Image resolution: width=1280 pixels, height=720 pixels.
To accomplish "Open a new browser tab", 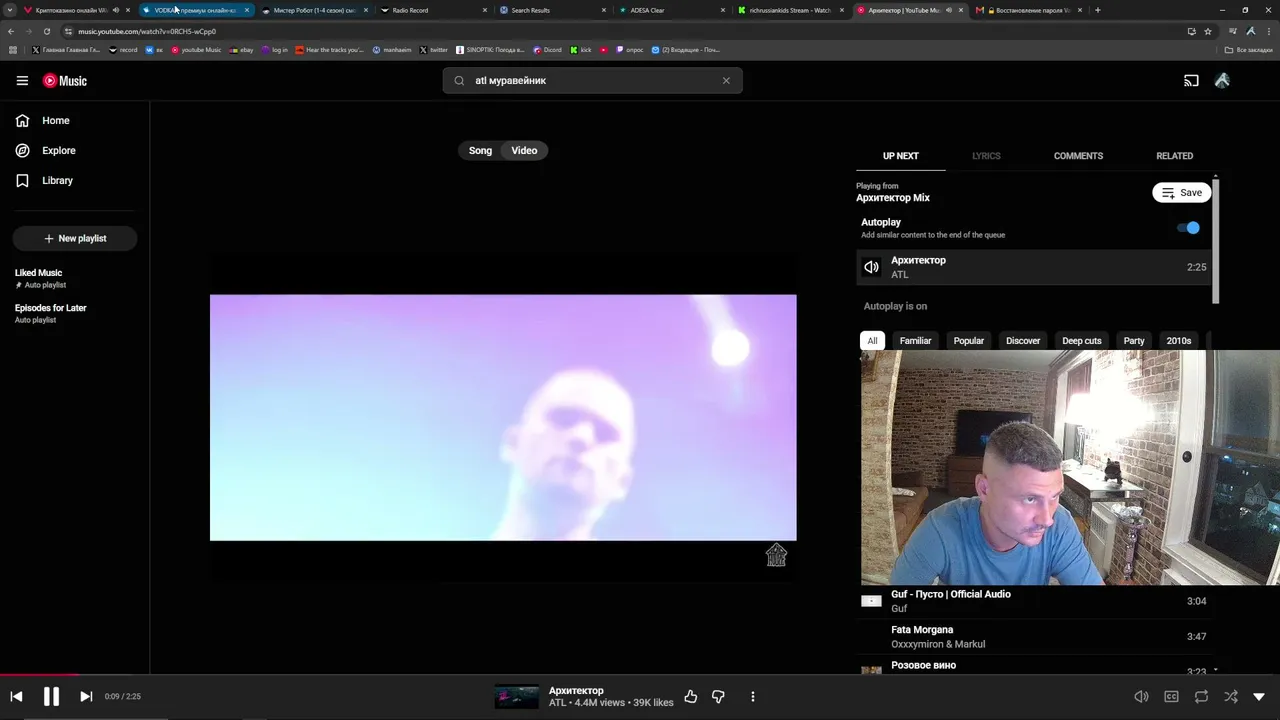I will tap(1097, 10).
